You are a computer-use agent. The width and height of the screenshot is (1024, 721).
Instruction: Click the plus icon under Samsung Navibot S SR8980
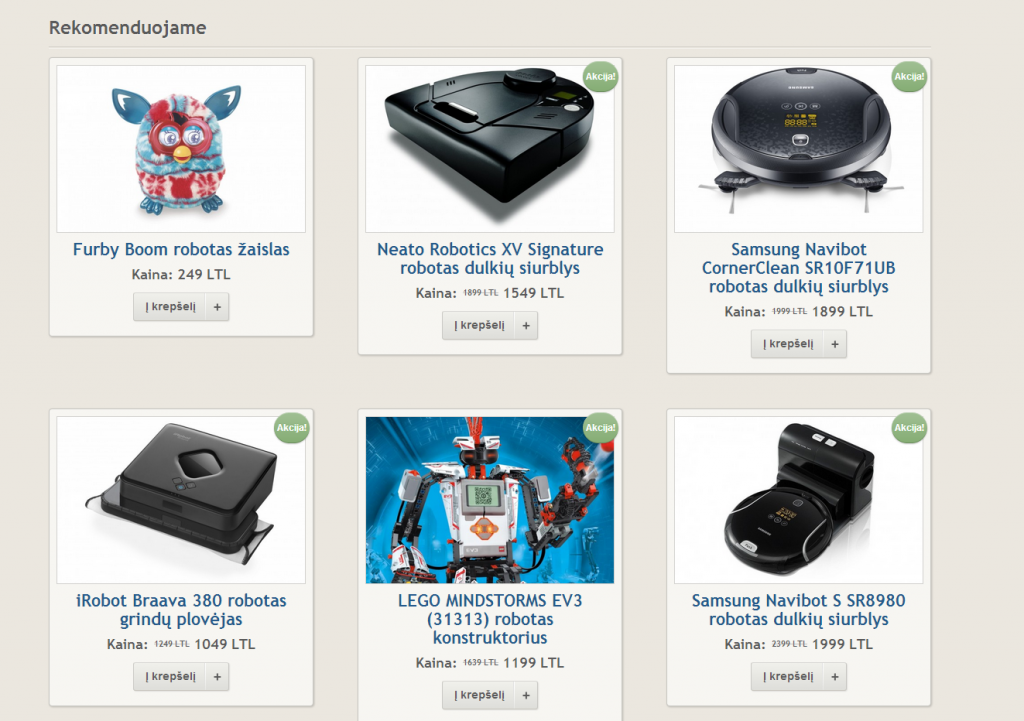(x=835, y=677)
